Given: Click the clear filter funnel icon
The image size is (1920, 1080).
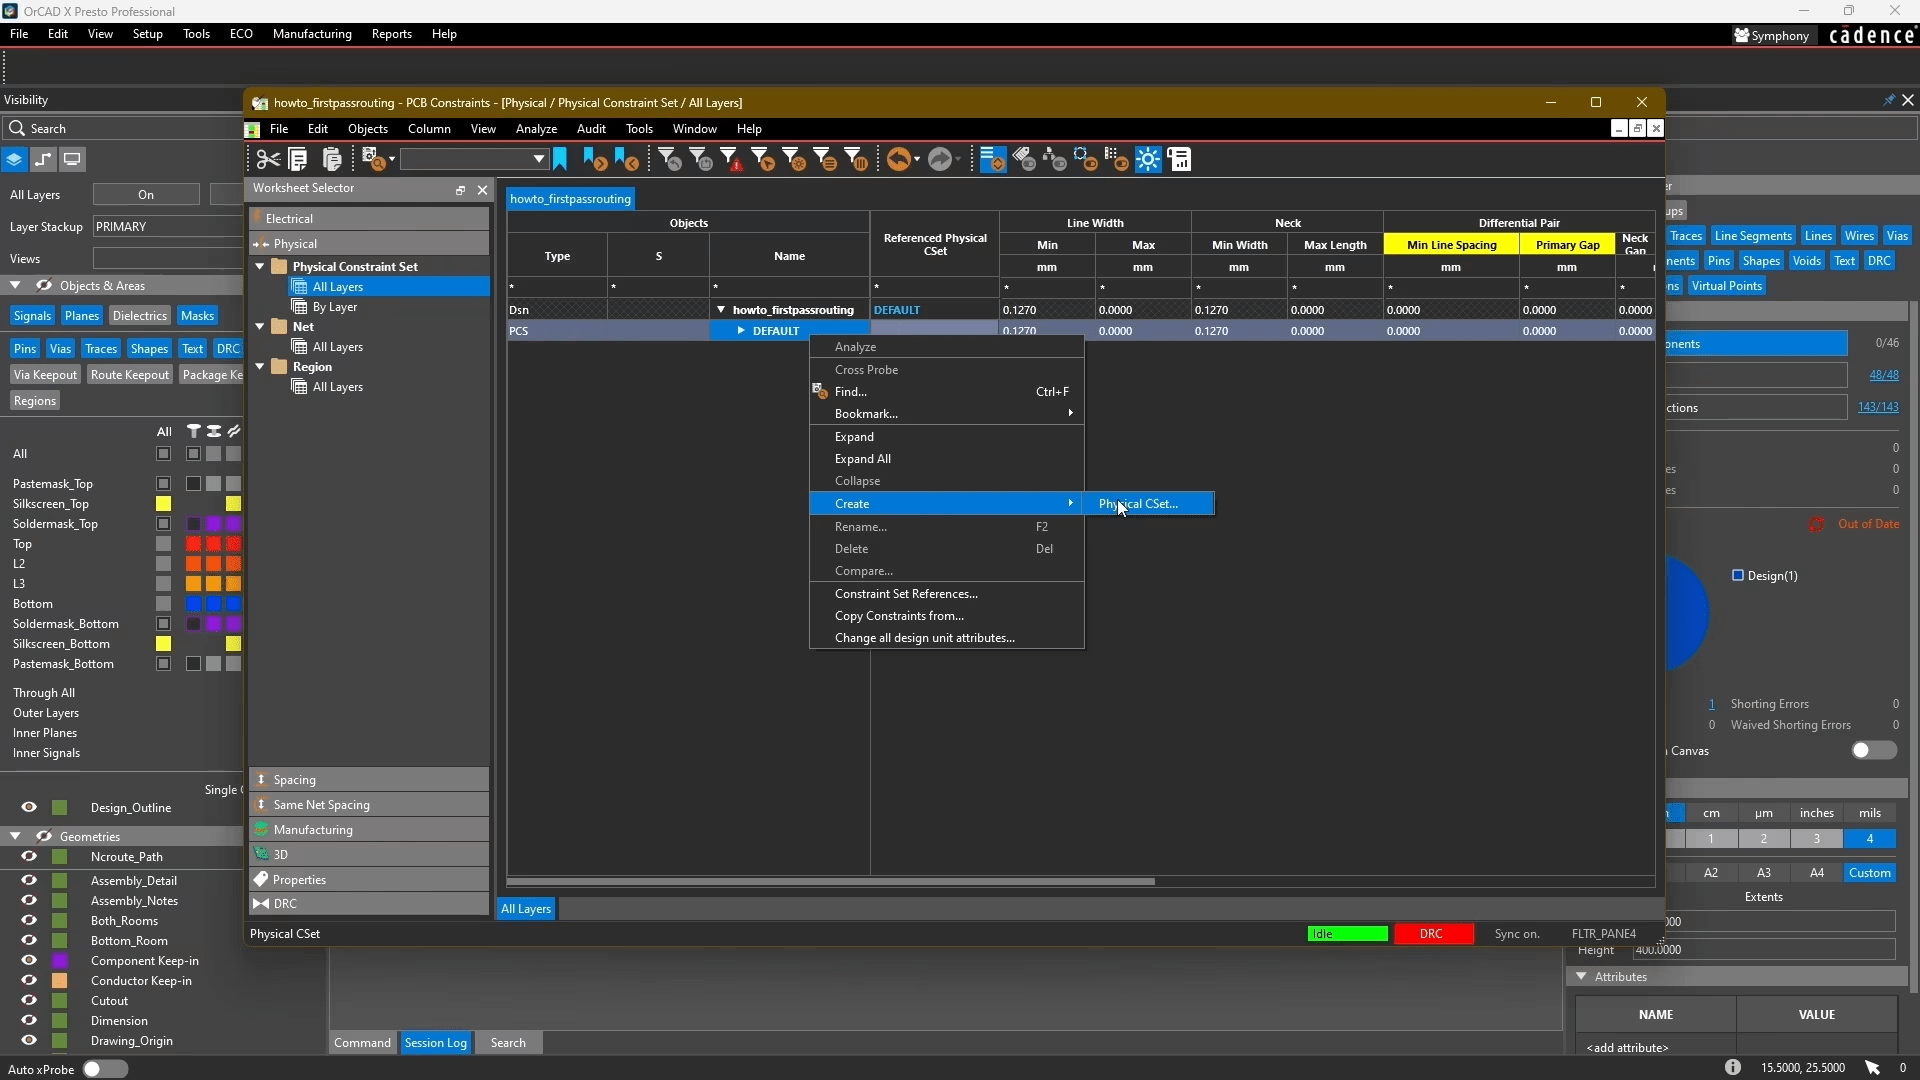Looking at the screenshot, I should [670, 159].
